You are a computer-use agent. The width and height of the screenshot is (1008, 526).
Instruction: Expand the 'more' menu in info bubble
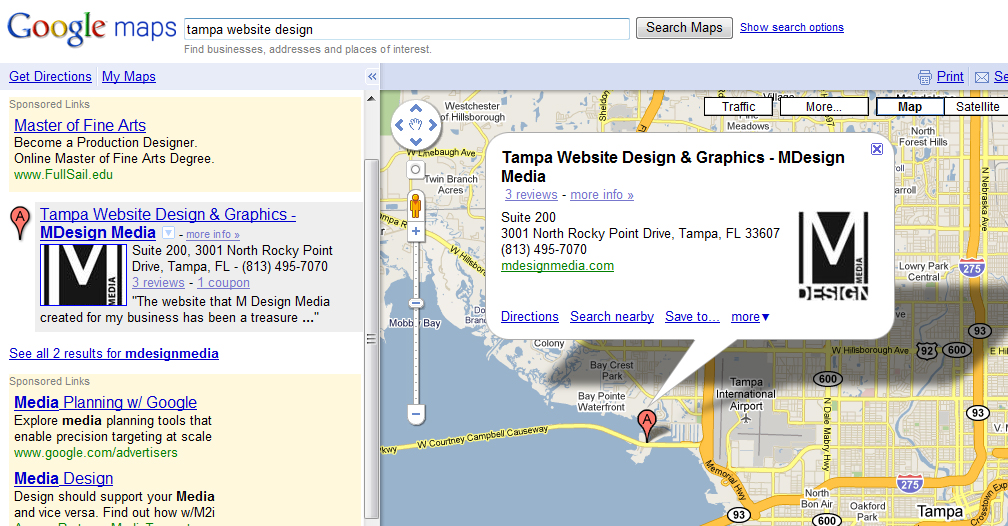(x=750, y=316)
